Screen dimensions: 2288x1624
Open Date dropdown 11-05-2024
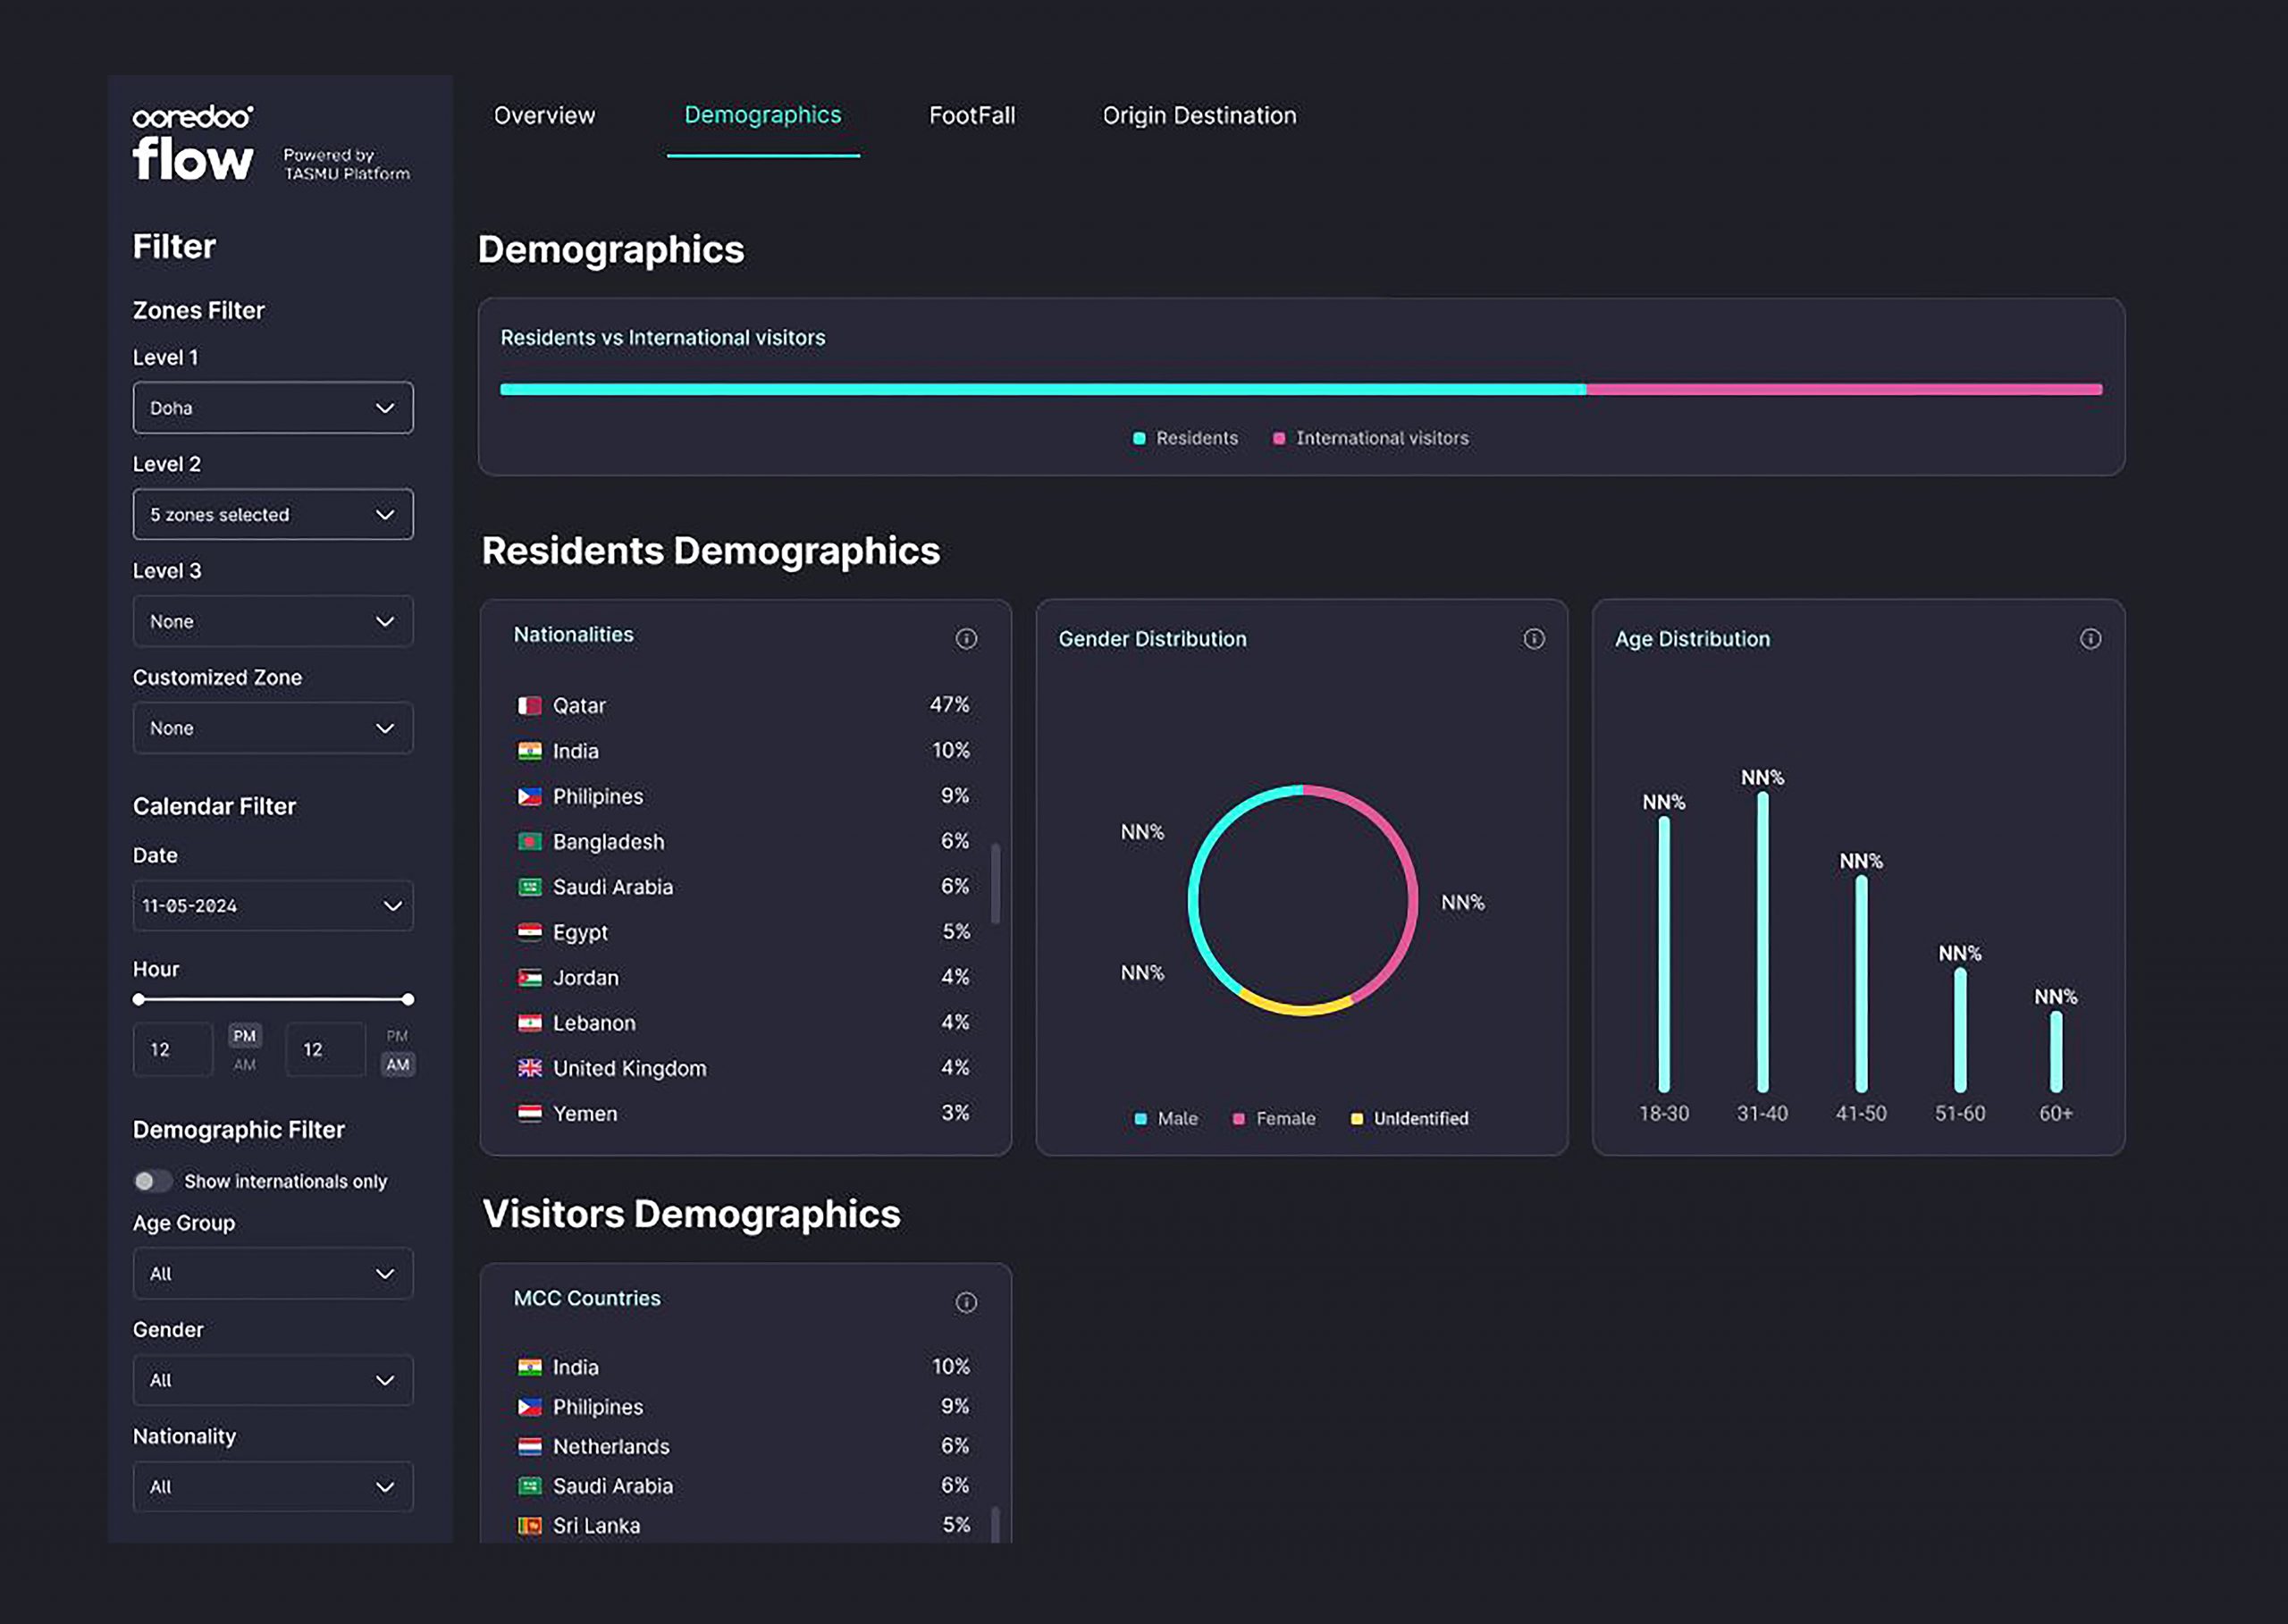tap(273, 906)
